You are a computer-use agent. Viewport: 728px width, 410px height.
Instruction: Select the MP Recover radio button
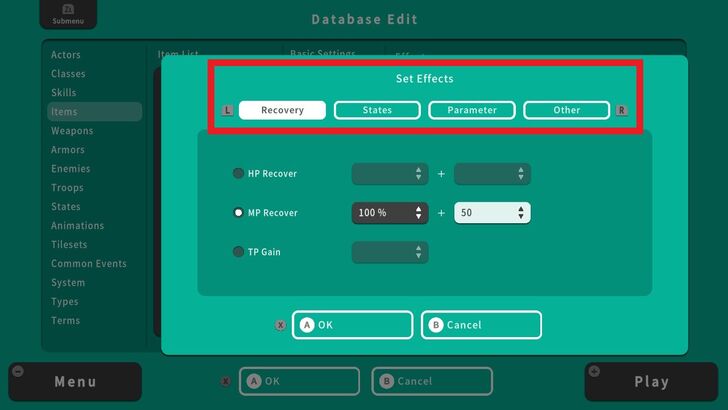pos(238,213)
